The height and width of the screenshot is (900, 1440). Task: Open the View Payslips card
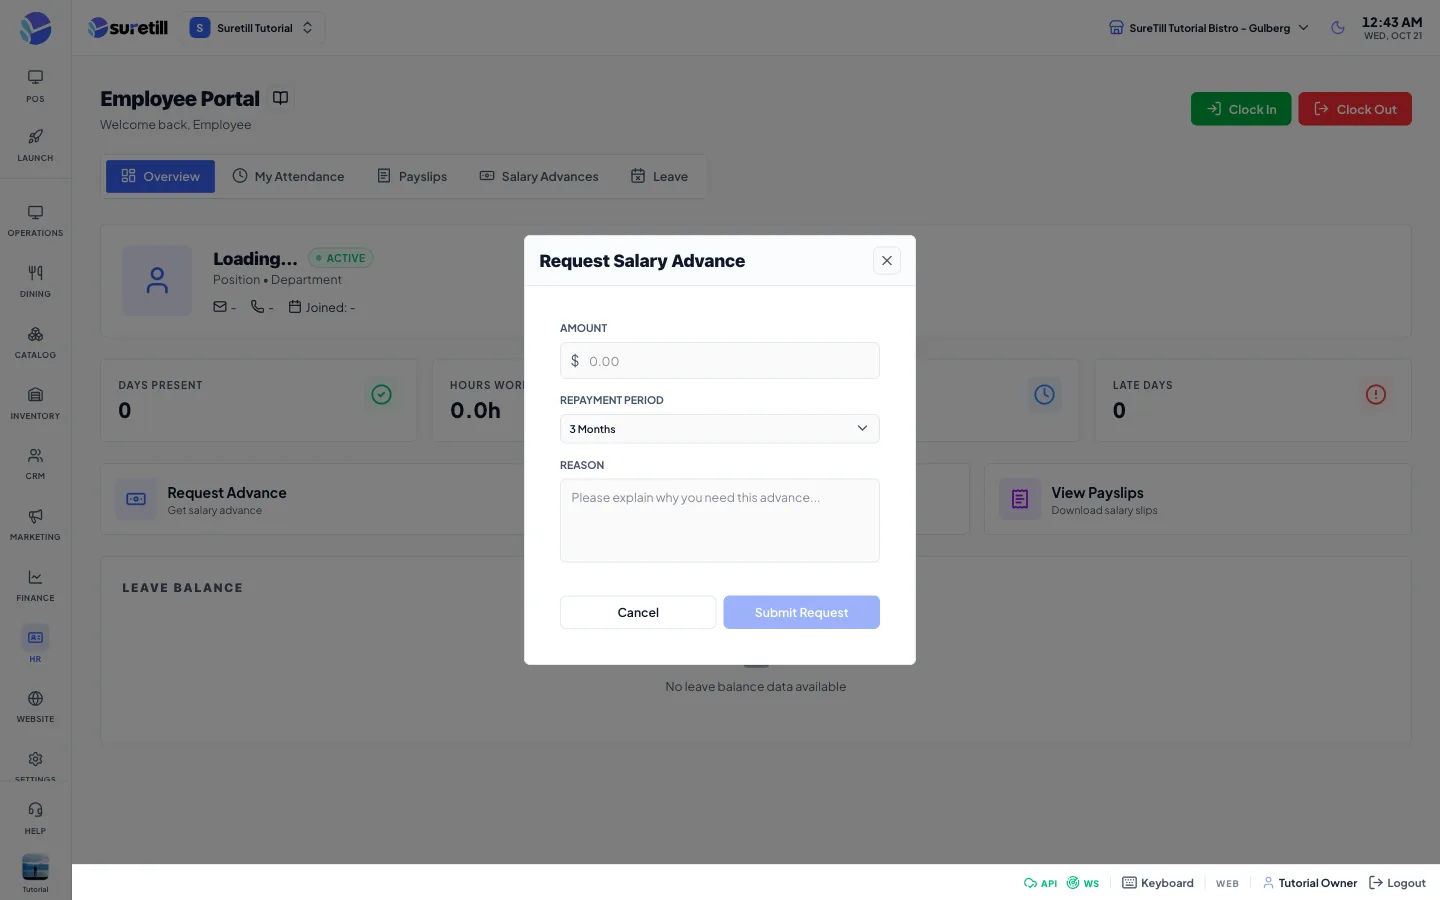(1197, 499)
